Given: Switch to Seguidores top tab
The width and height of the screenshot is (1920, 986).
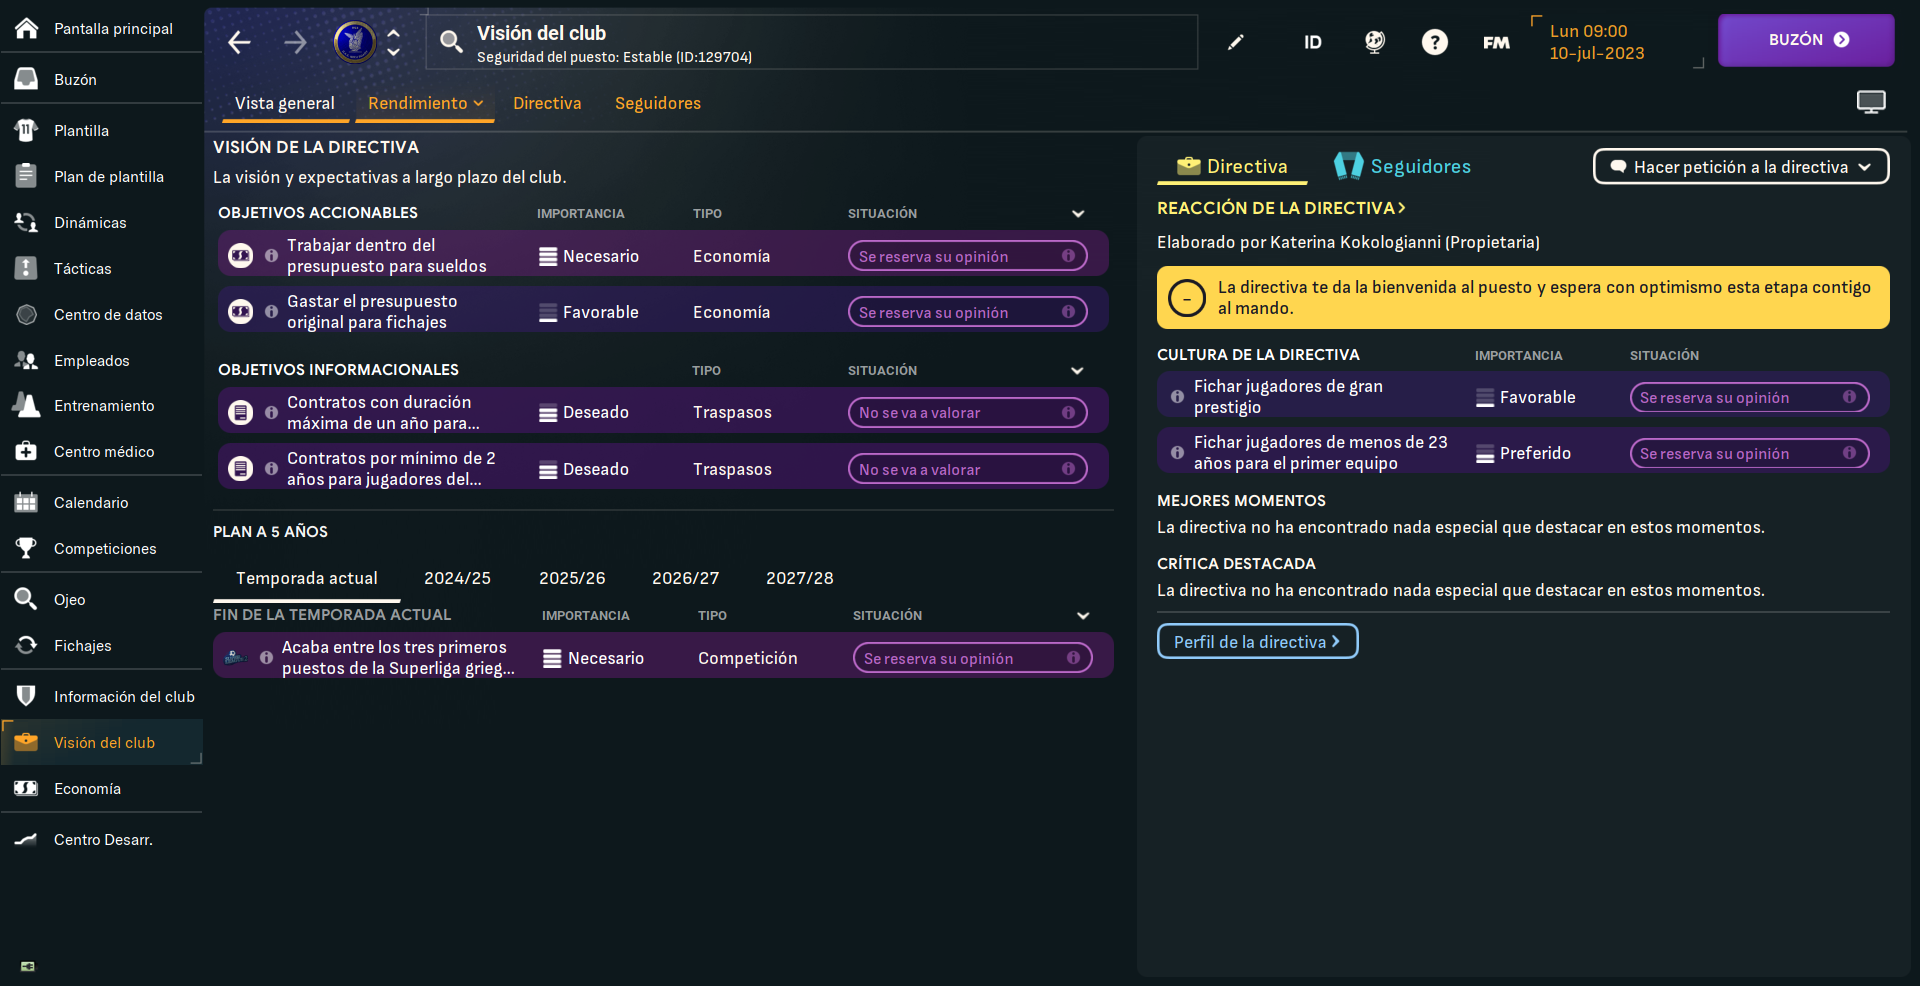Looking at the screenshot, I should coord(658,103).
